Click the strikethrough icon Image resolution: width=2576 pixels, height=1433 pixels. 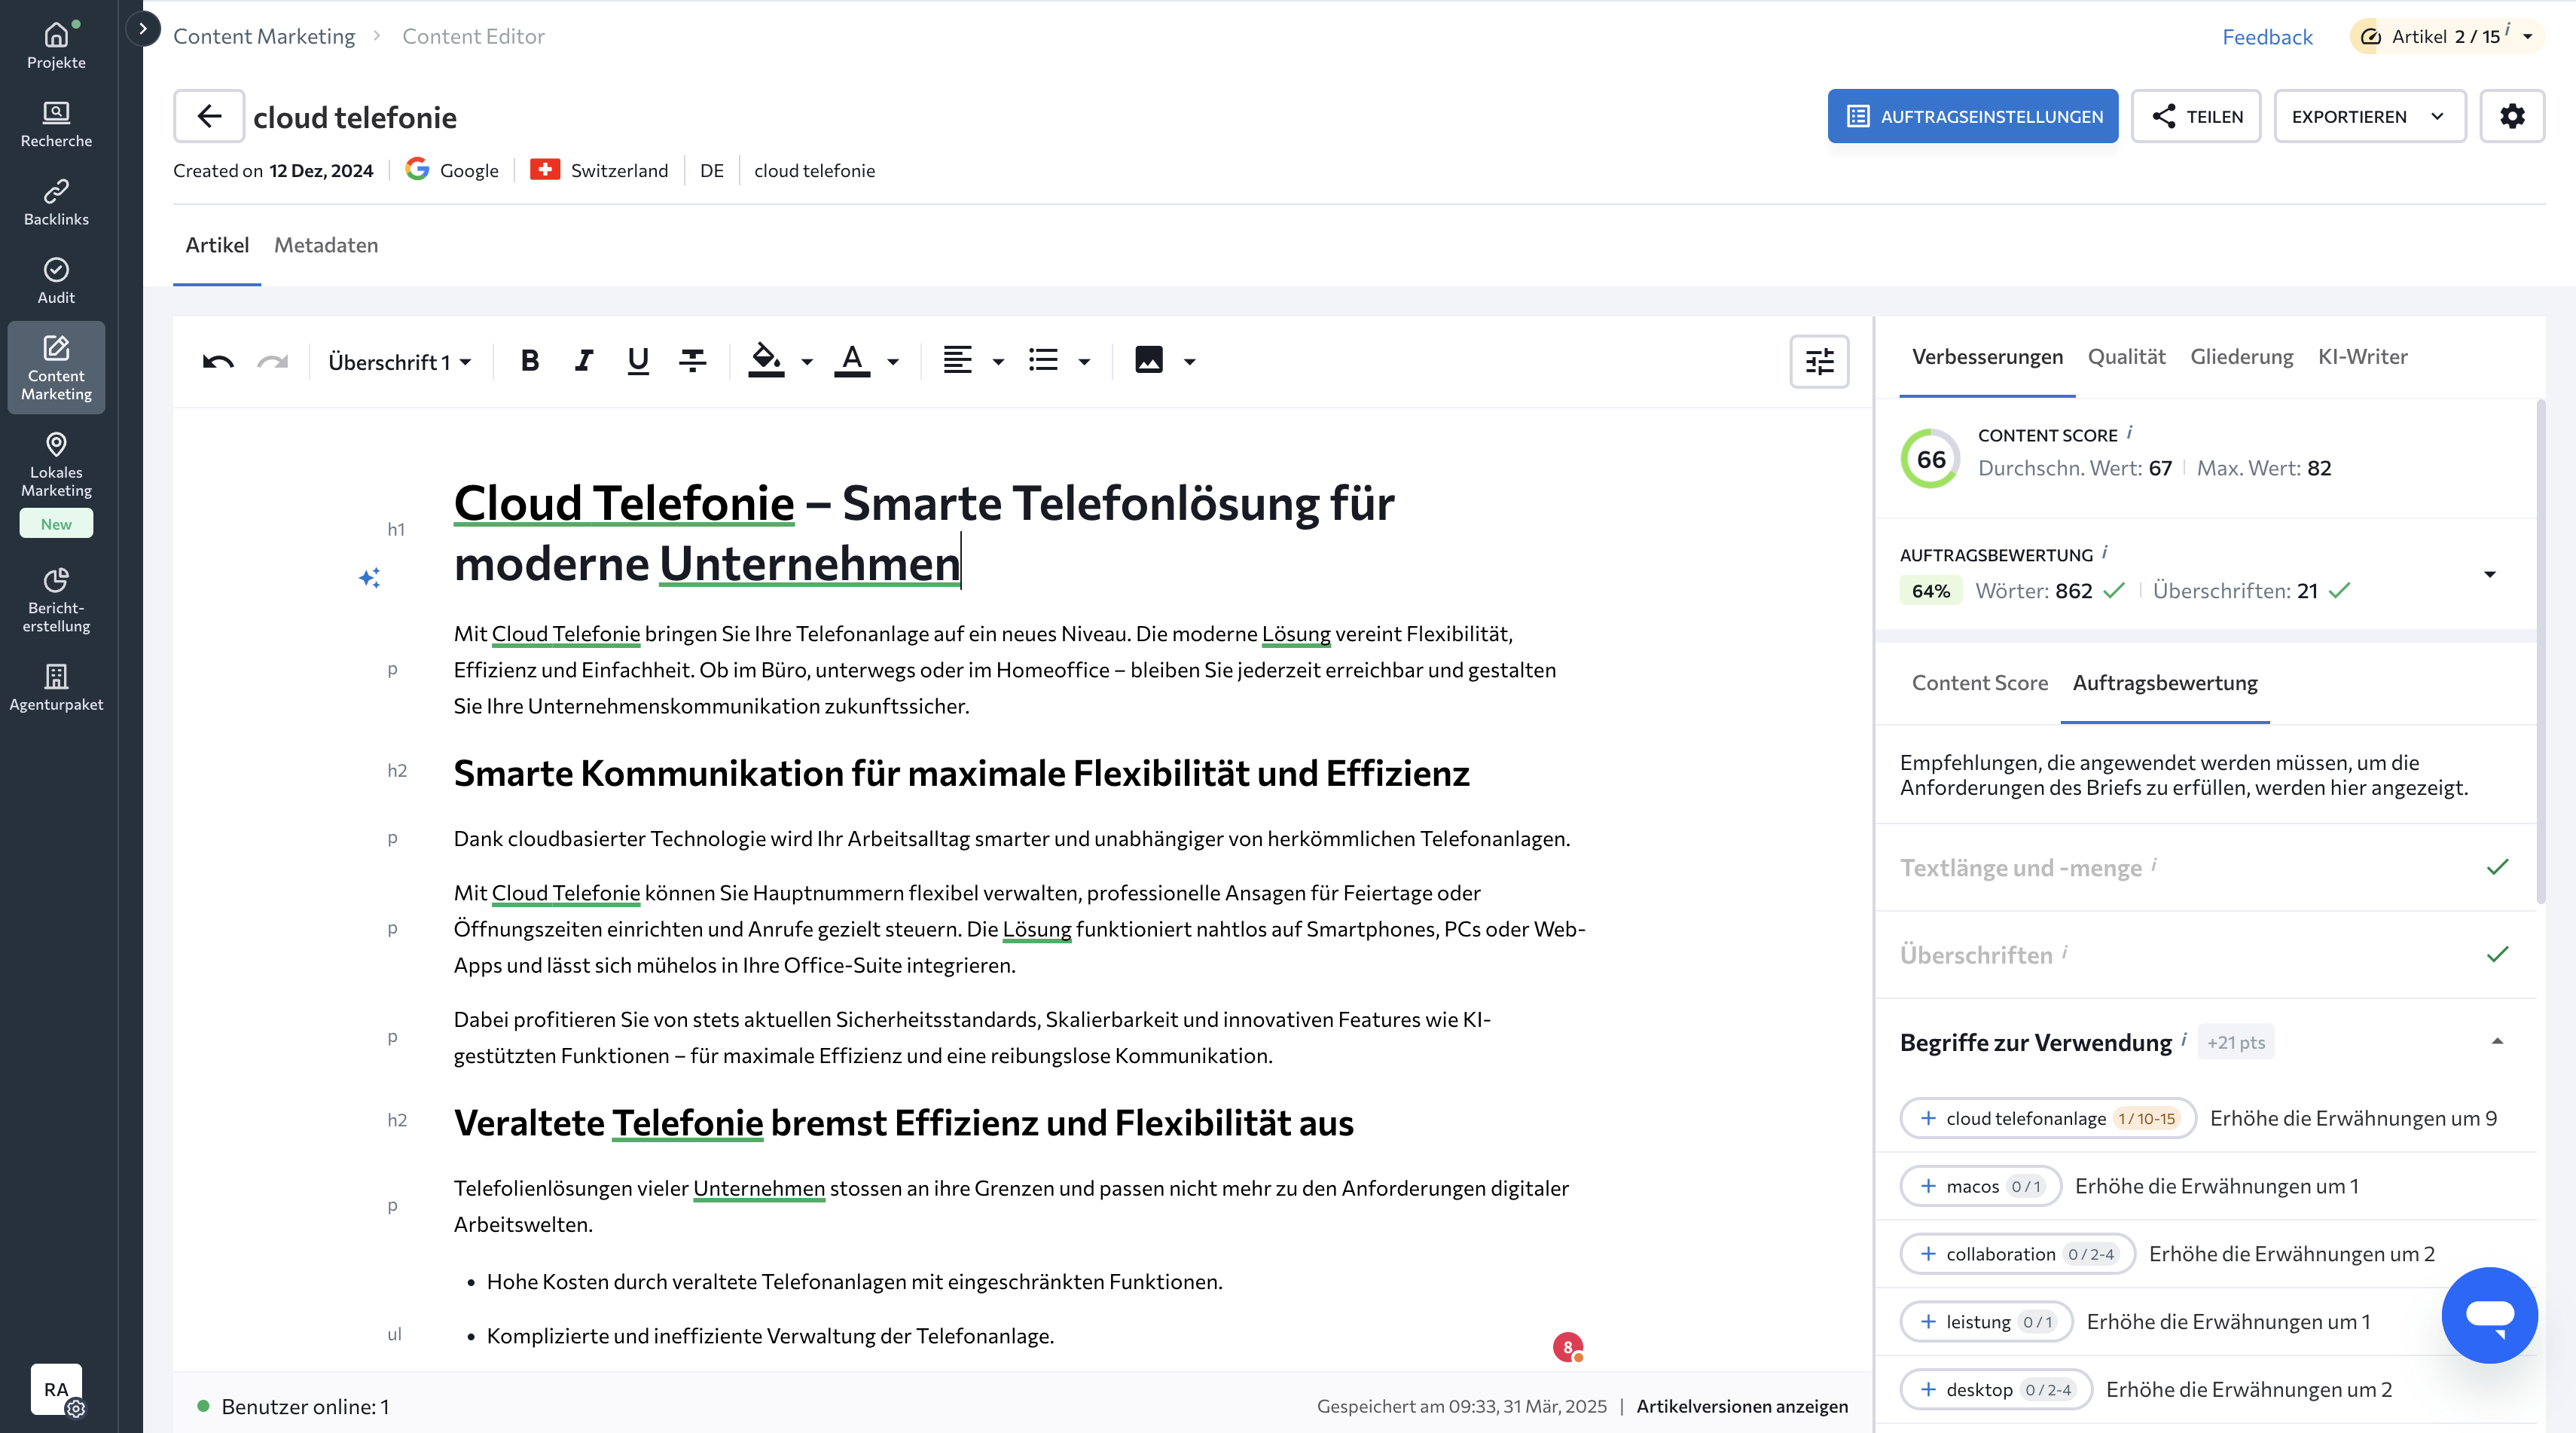(x=692, y=361)
